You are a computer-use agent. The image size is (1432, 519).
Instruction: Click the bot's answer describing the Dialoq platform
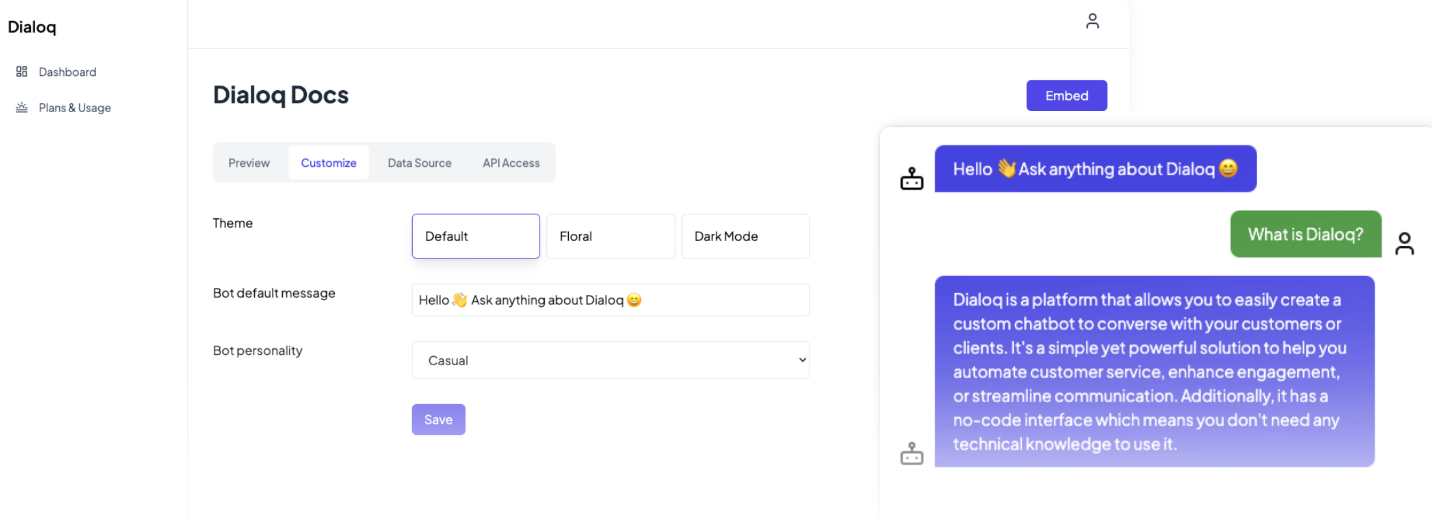(x=1155, y=372)
